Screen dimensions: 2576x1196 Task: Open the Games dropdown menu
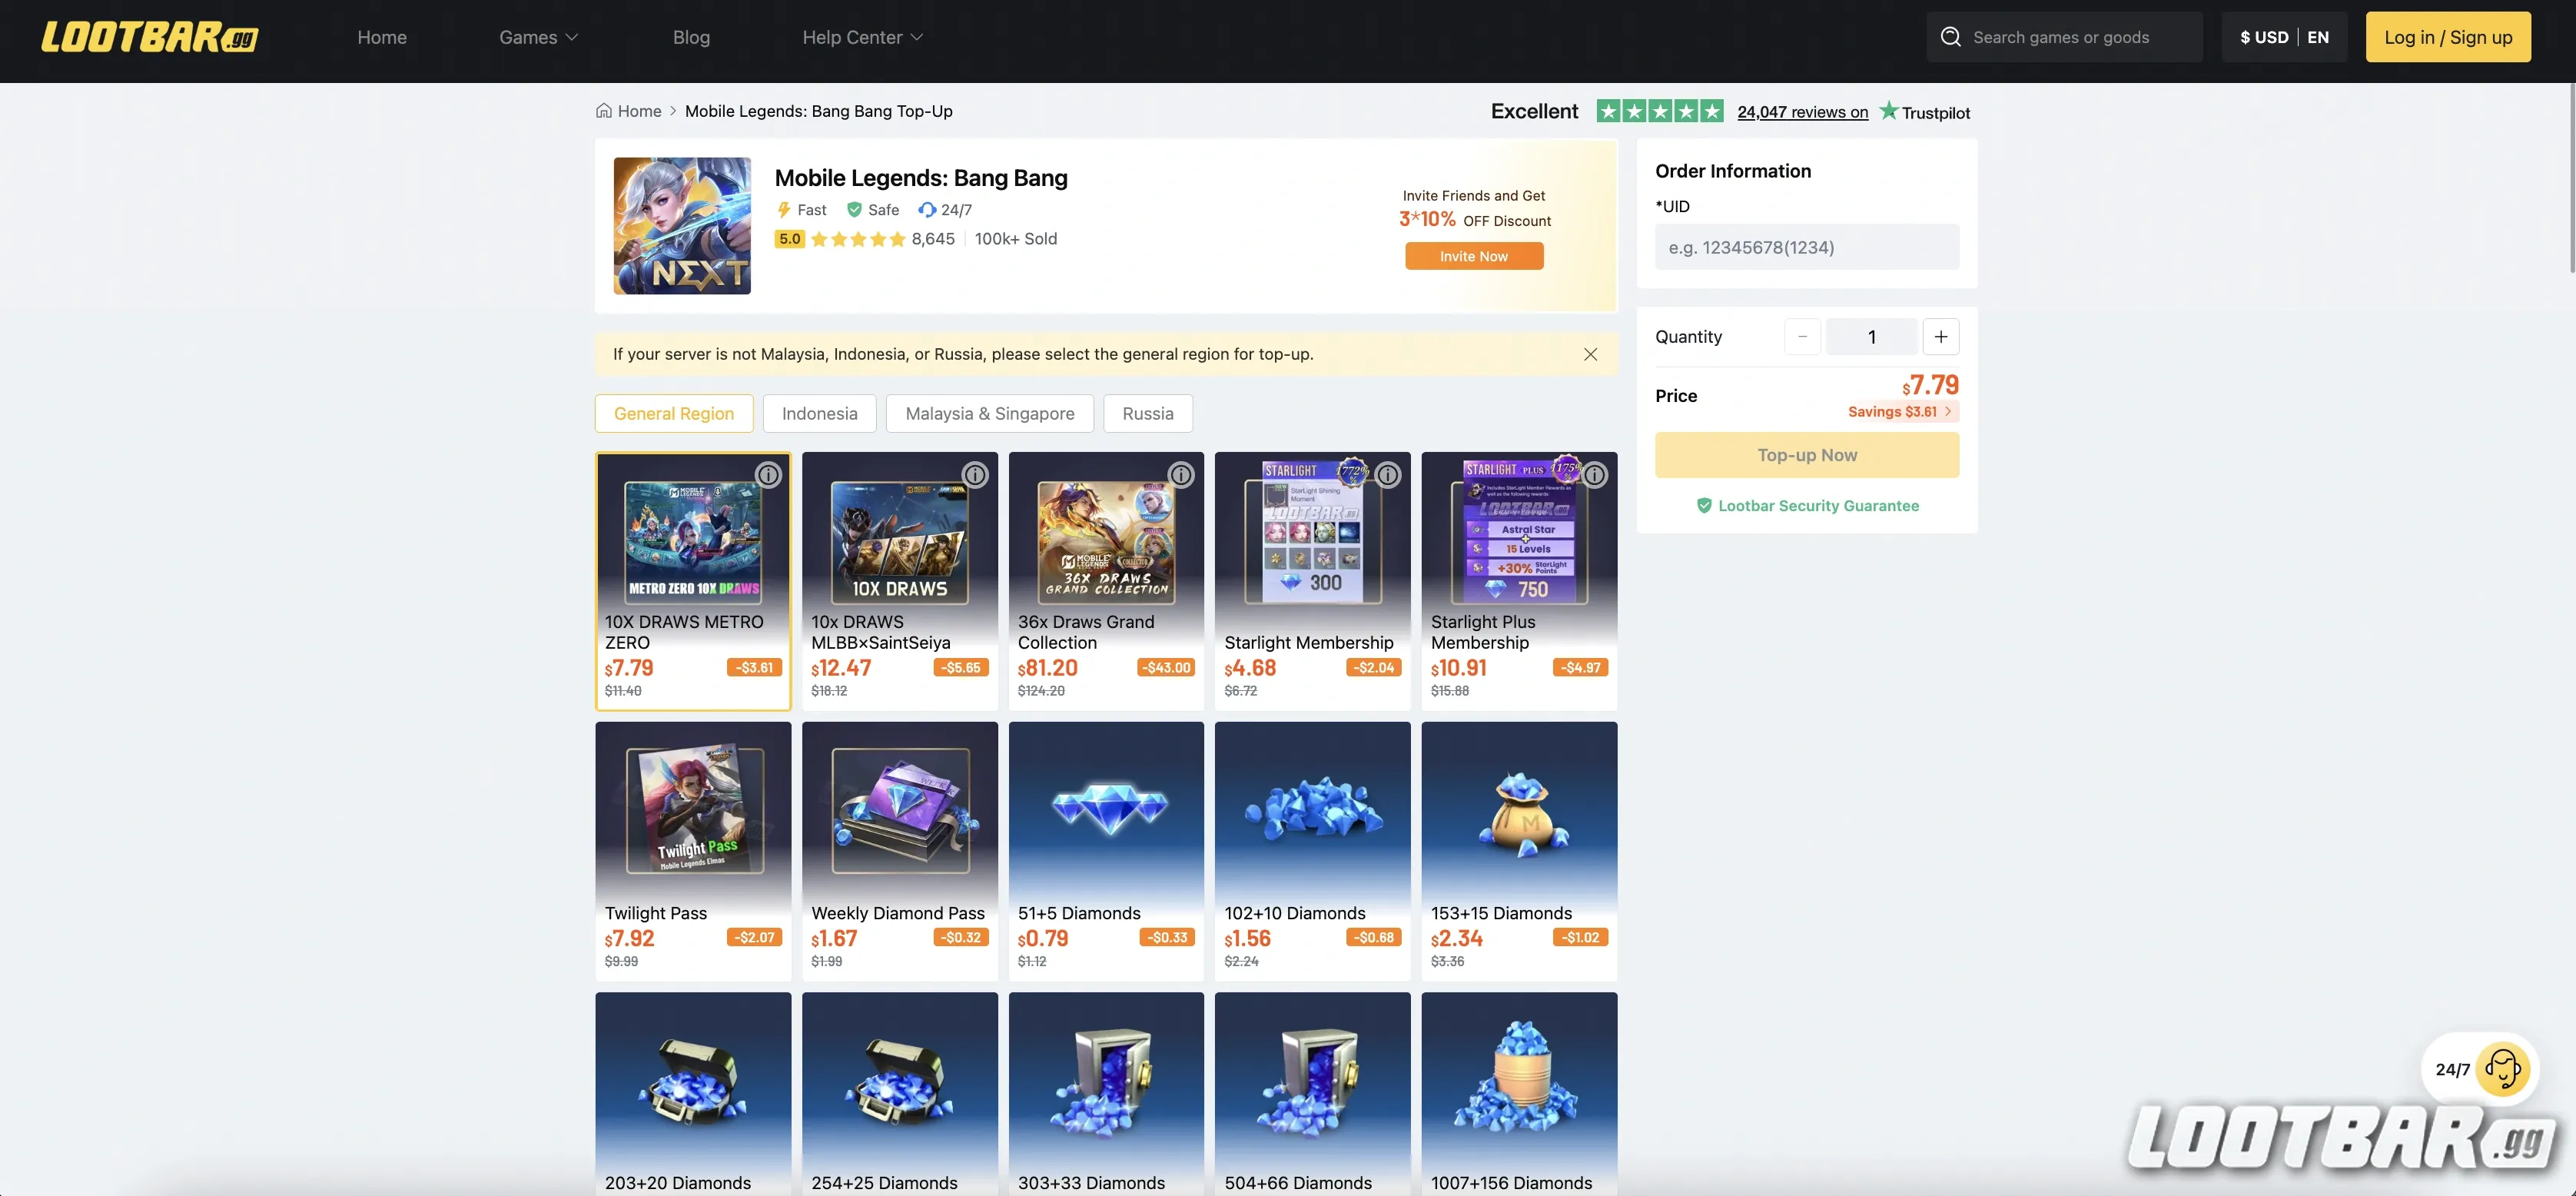click(x=538, y=37)
